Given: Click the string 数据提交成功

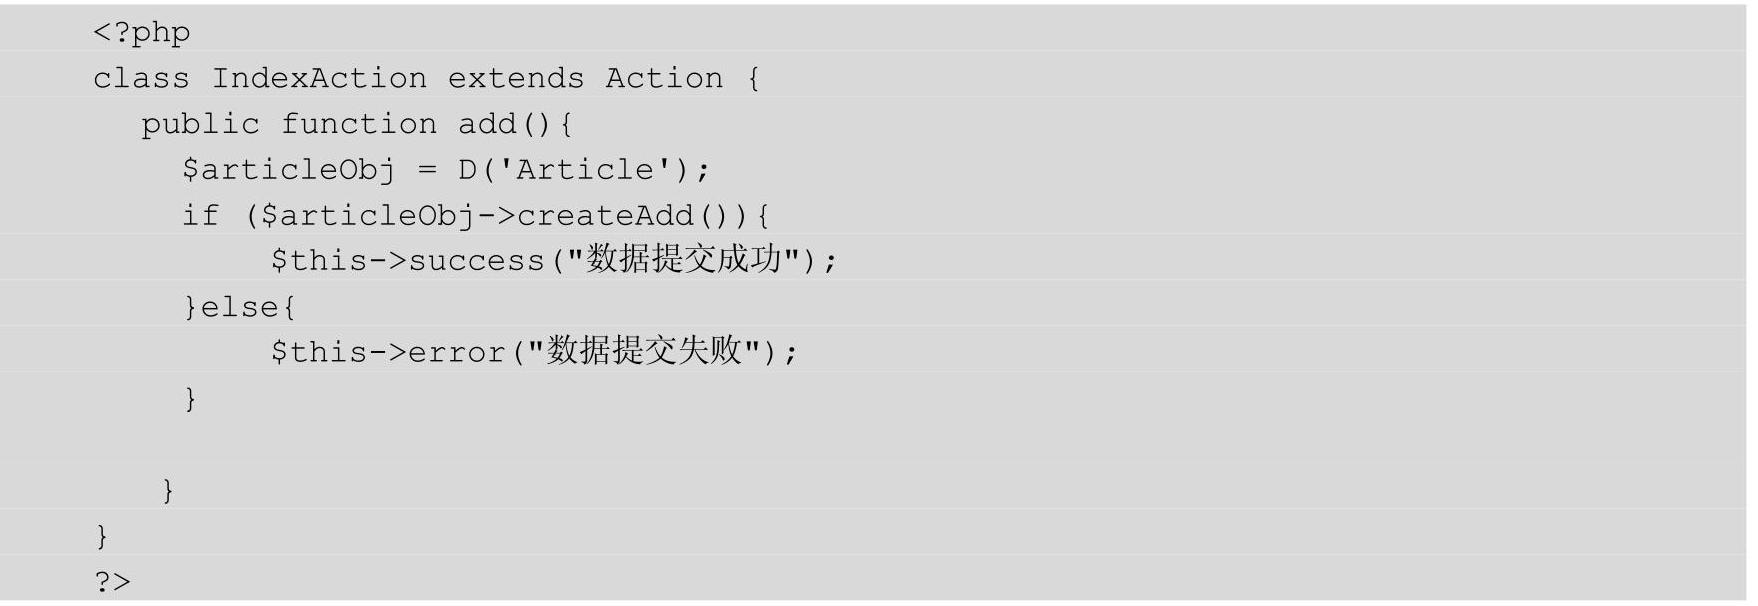Looking at the screenshot, I should pos(683,260).
